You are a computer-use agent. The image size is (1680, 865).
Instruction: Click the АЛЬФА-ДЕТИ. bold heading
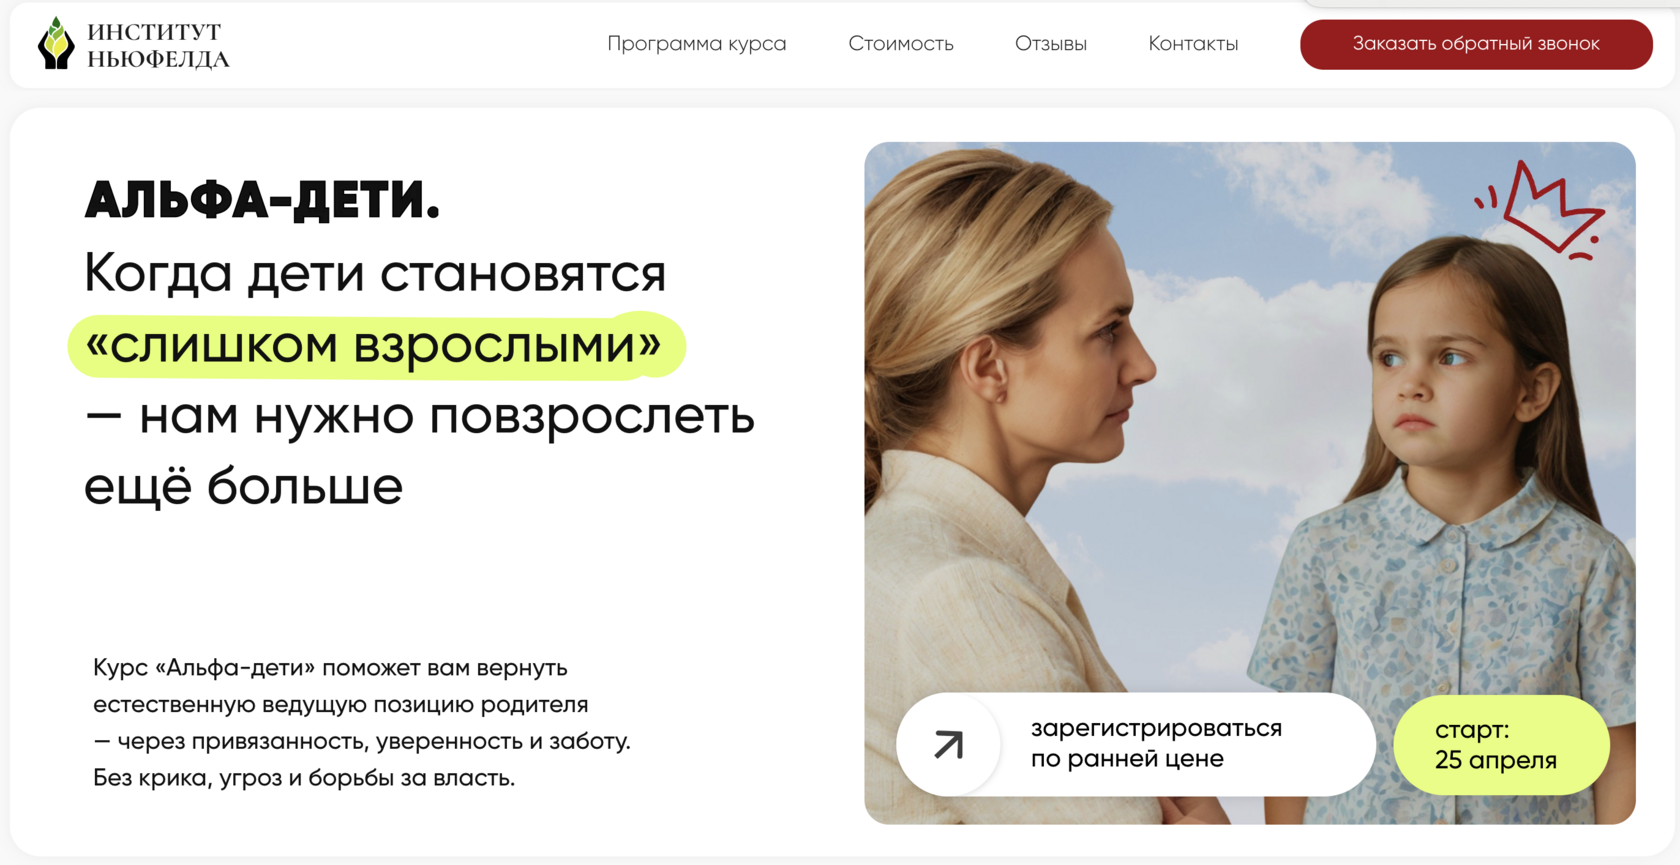pos(262,200)
